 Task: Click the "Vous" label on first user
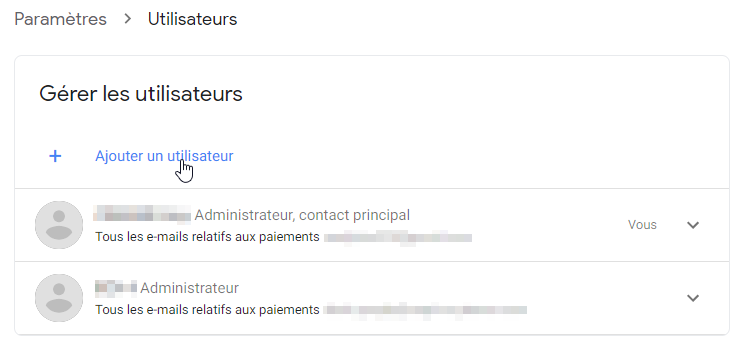coord(642,225)
